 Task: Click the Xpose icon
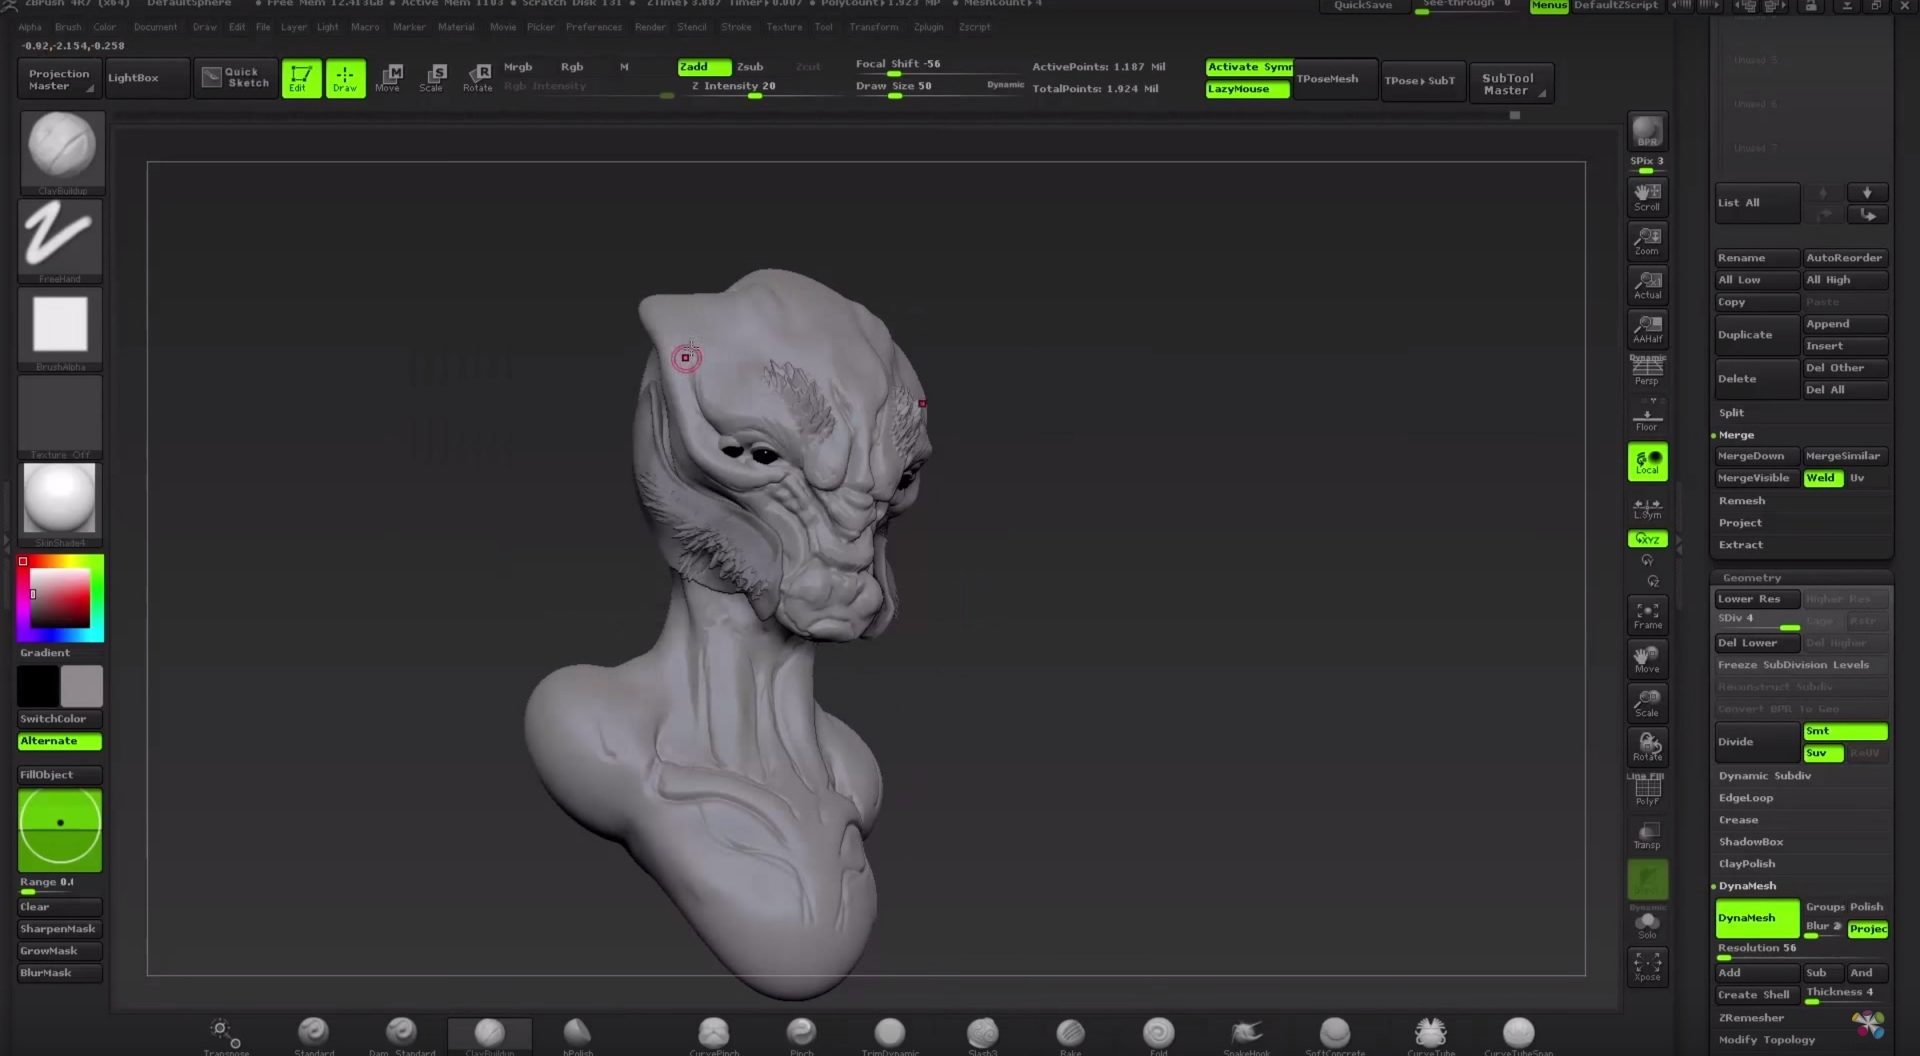point(1647,966)
